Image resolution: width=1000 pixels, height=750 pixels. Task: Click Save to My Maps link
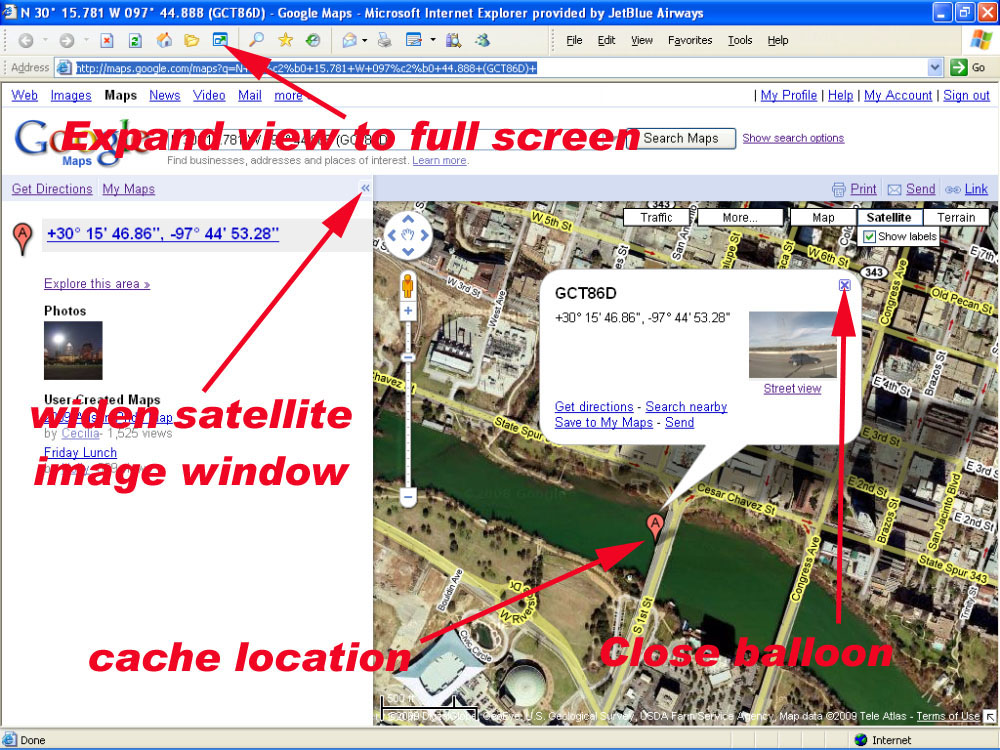point(603,422)
